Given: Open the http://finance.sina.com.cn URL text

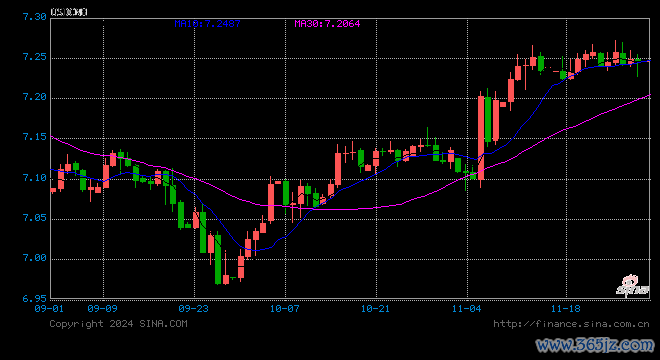Looking at the screenshot, I should [x=572, y=324].
